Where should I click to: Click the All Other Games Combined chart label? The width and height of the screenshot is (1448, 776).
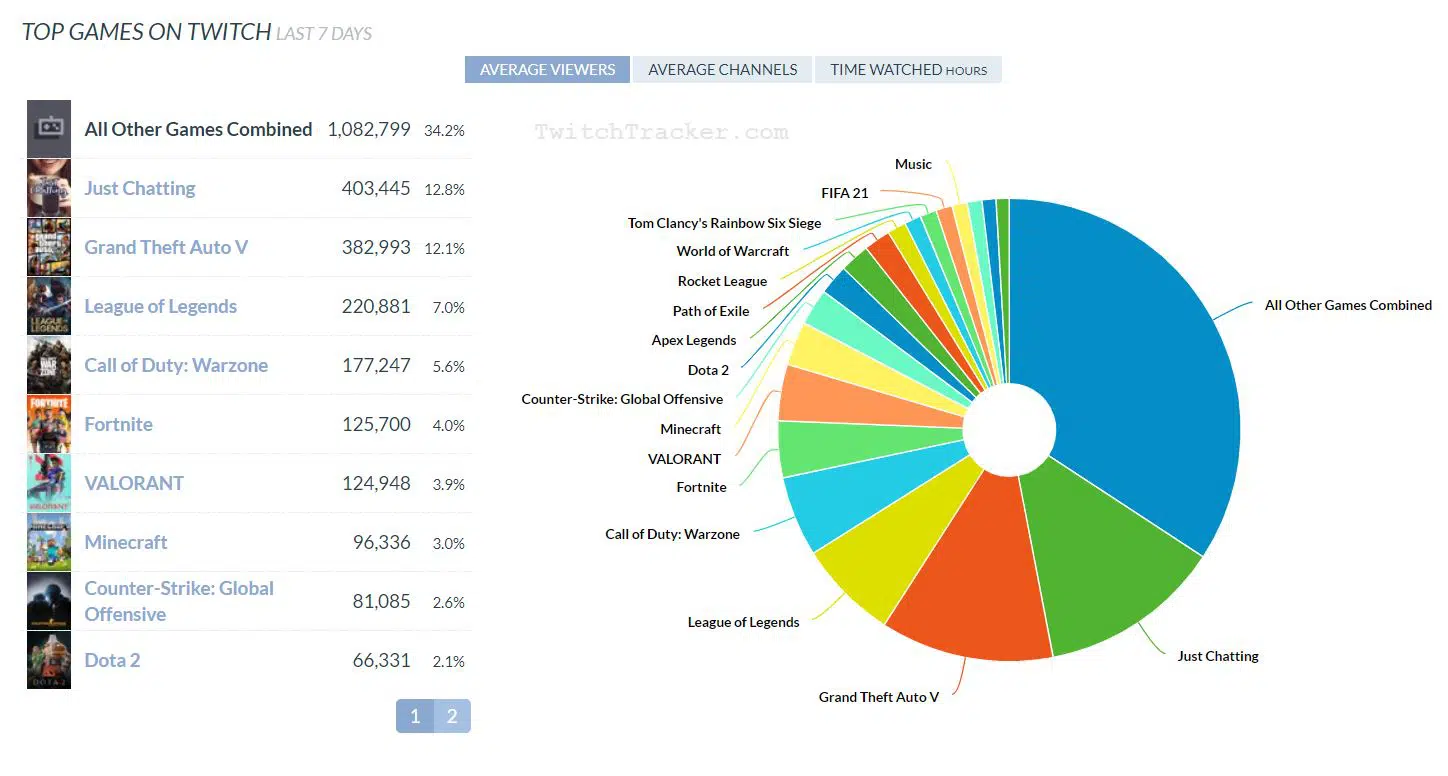pos(1348,305)
